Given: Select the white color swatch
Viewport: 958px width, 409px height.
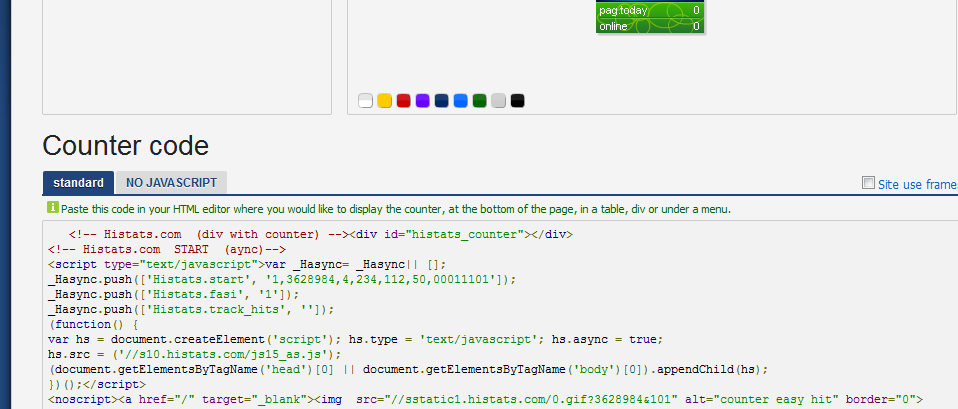Looking at the screenshot, I should click(365, 101).
